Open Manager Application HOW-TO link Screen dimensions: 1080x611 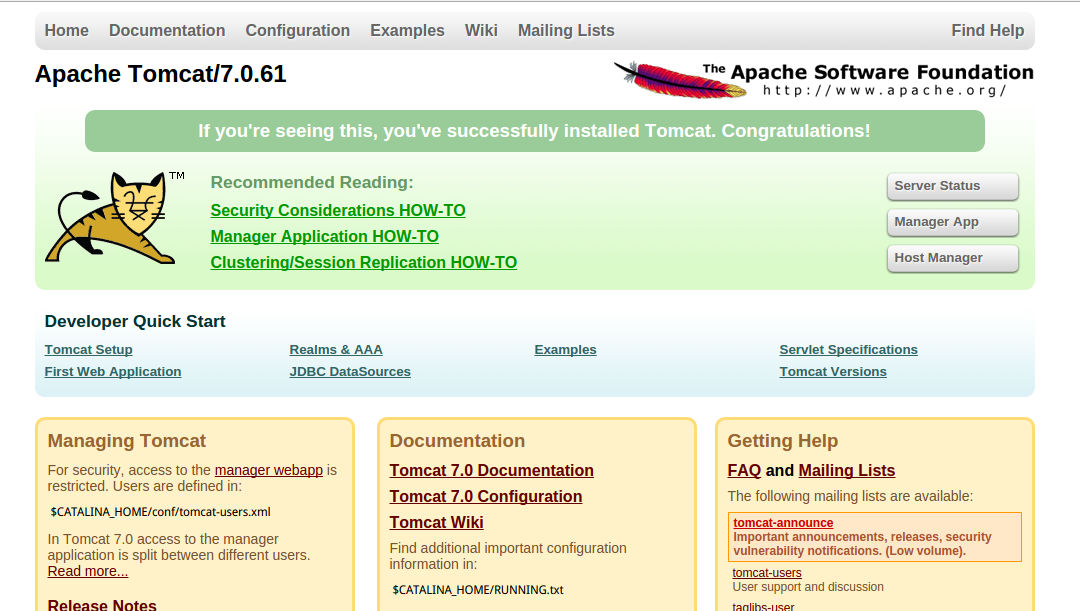pyautogui.click(x=324, y=236)
